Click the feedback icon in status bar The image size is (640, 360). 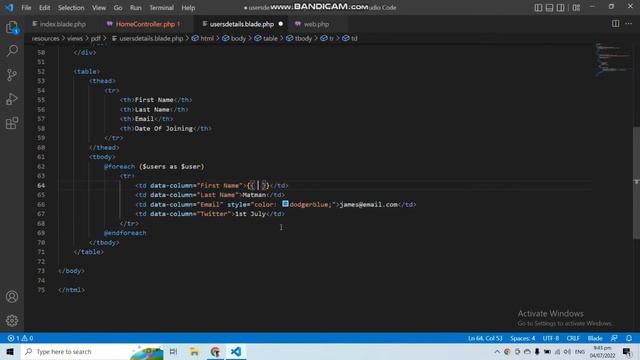(614, 338)
